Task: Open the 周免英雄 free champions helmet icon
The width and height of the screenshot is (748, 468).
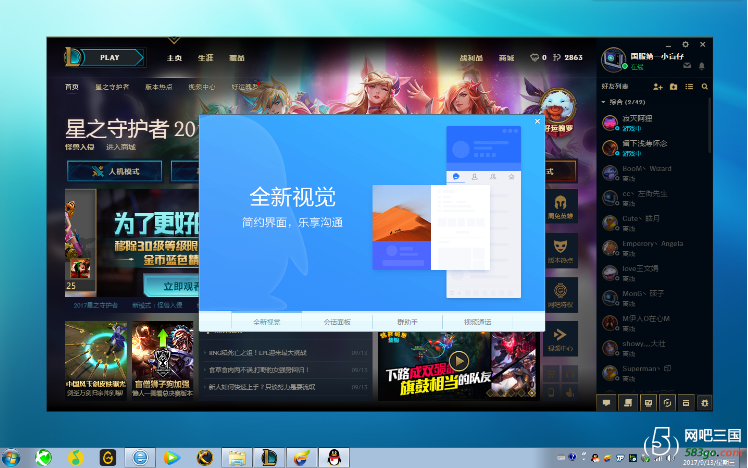Action: click(561, 207)
